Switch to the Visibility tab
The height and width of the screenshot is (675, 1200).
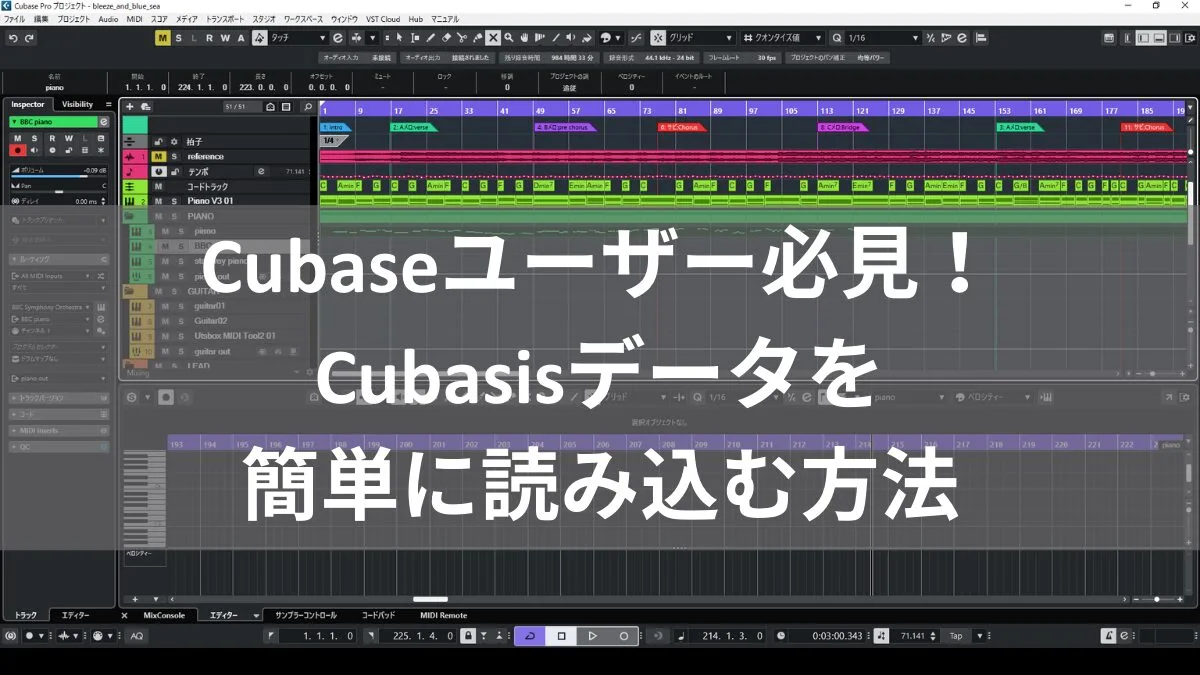pyautogui.click(x=77, y=104)
